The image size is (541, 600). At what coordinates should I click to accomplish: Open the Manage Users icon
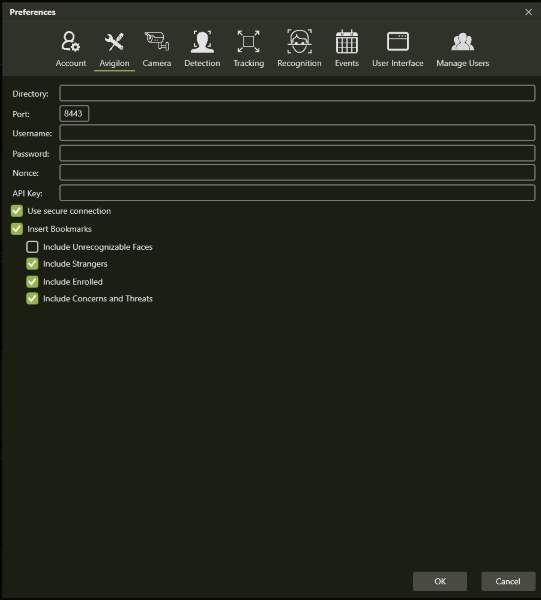pos(463,41)
